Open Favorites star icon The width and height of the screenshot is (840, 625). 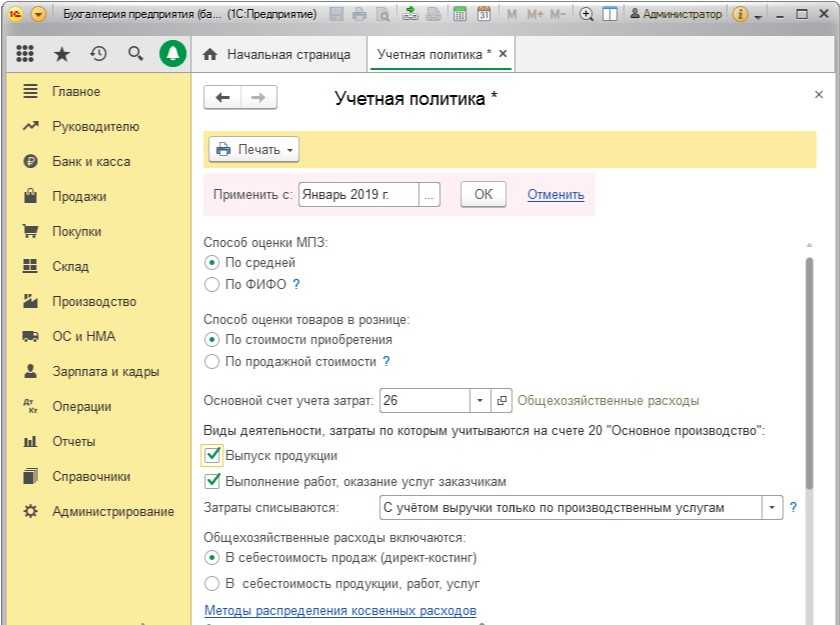pos(62,55)
